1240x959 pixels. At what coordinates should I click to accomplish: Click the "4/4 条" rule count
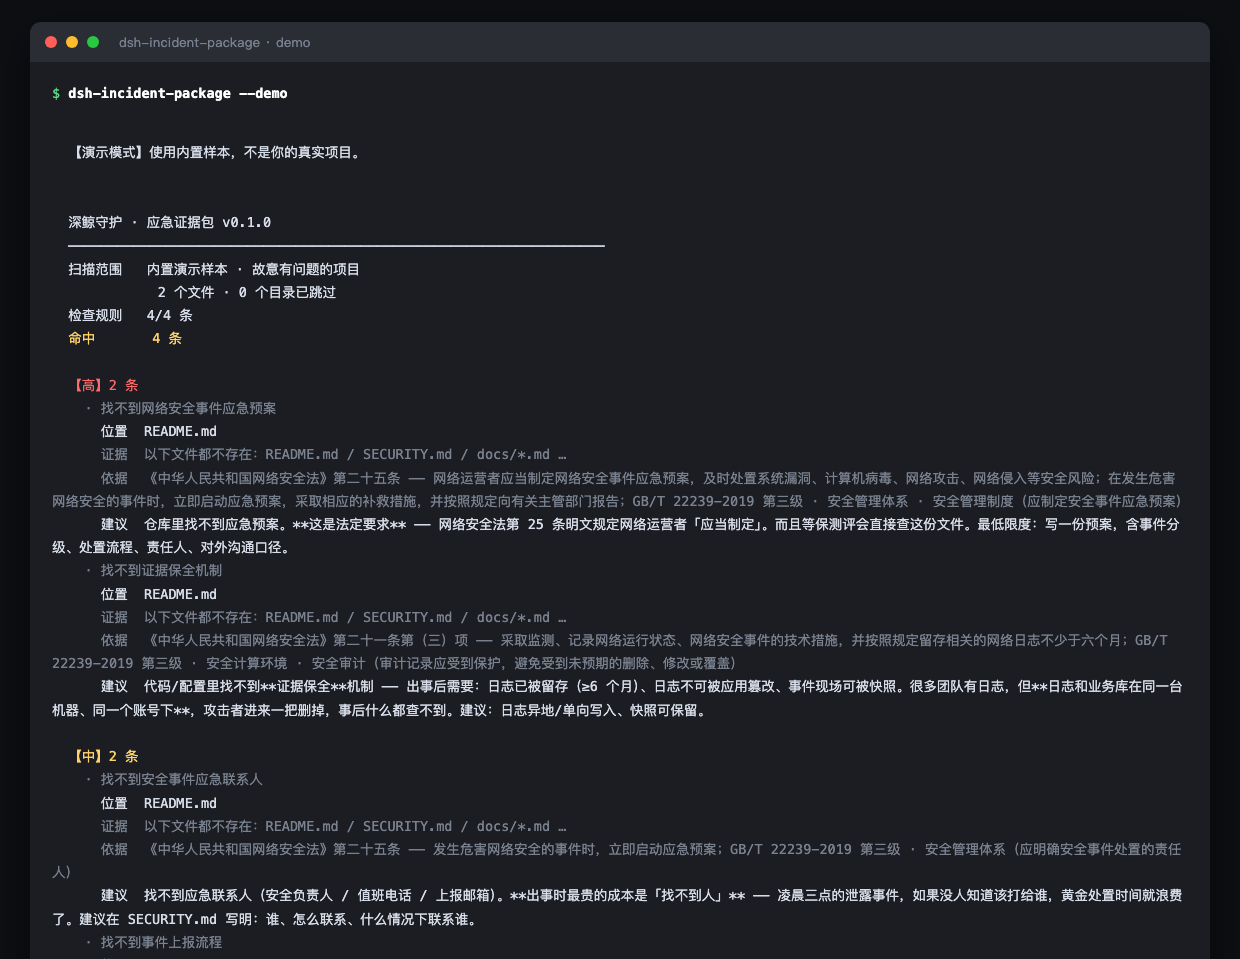click(169, 315)
